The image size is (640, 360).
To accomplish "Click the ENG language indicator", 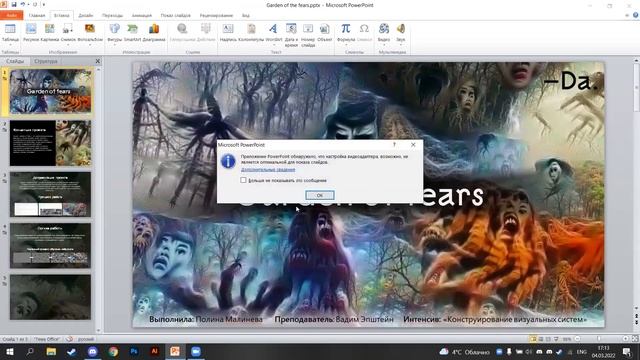I will (x=581, y=351).
